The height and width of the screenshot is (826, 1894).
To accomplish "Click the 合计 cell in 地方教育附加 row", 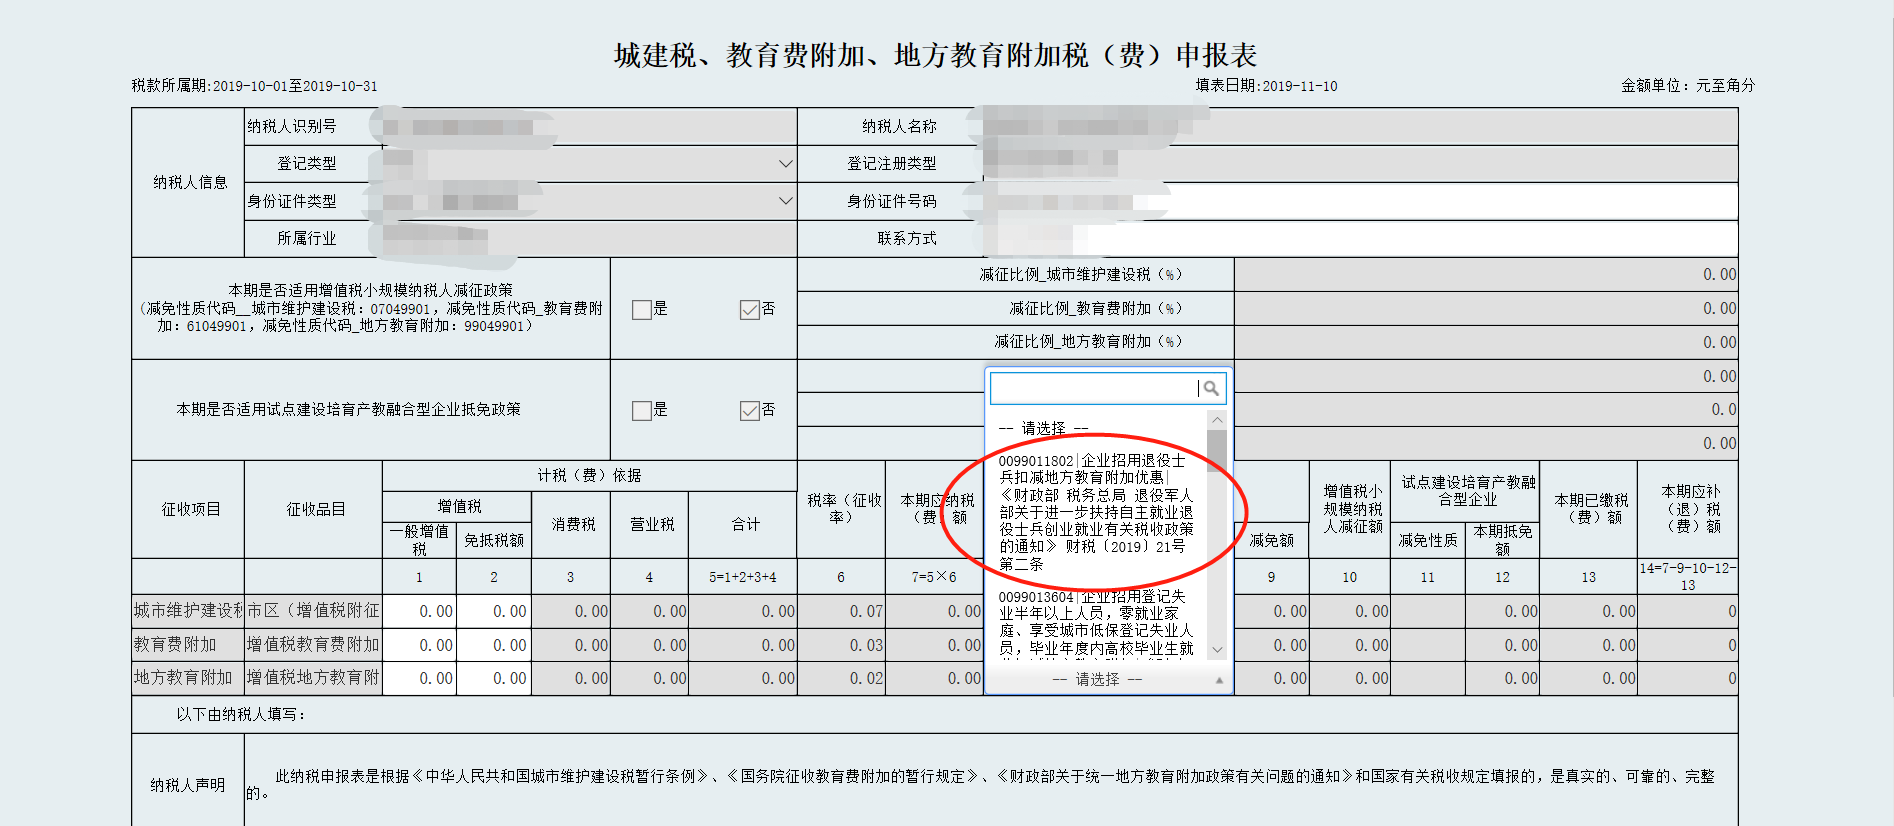I will pos(743,678).
